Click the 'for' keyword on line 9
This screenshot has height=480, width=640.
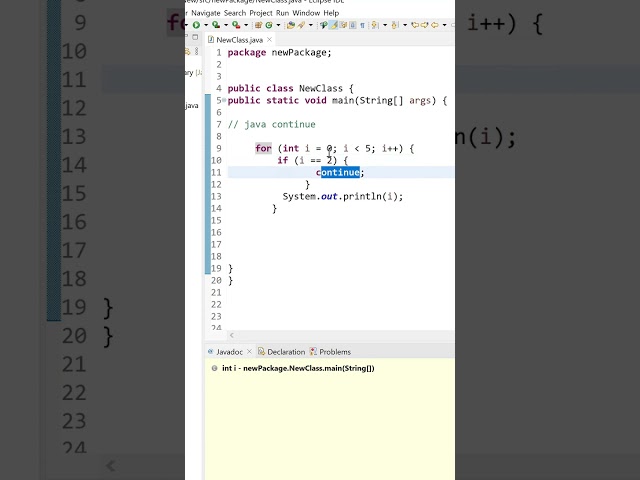263,148
